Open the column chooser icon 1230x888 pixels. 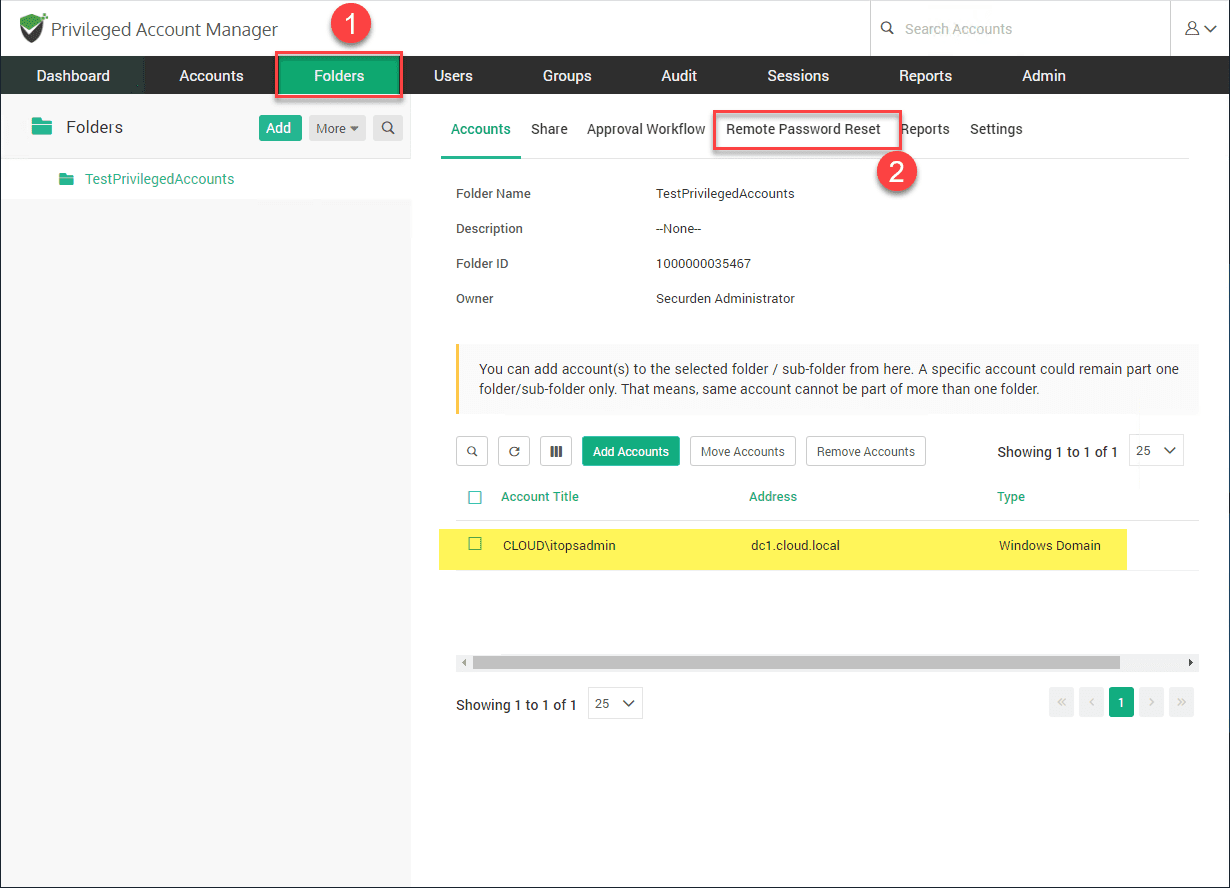[556, 451]
